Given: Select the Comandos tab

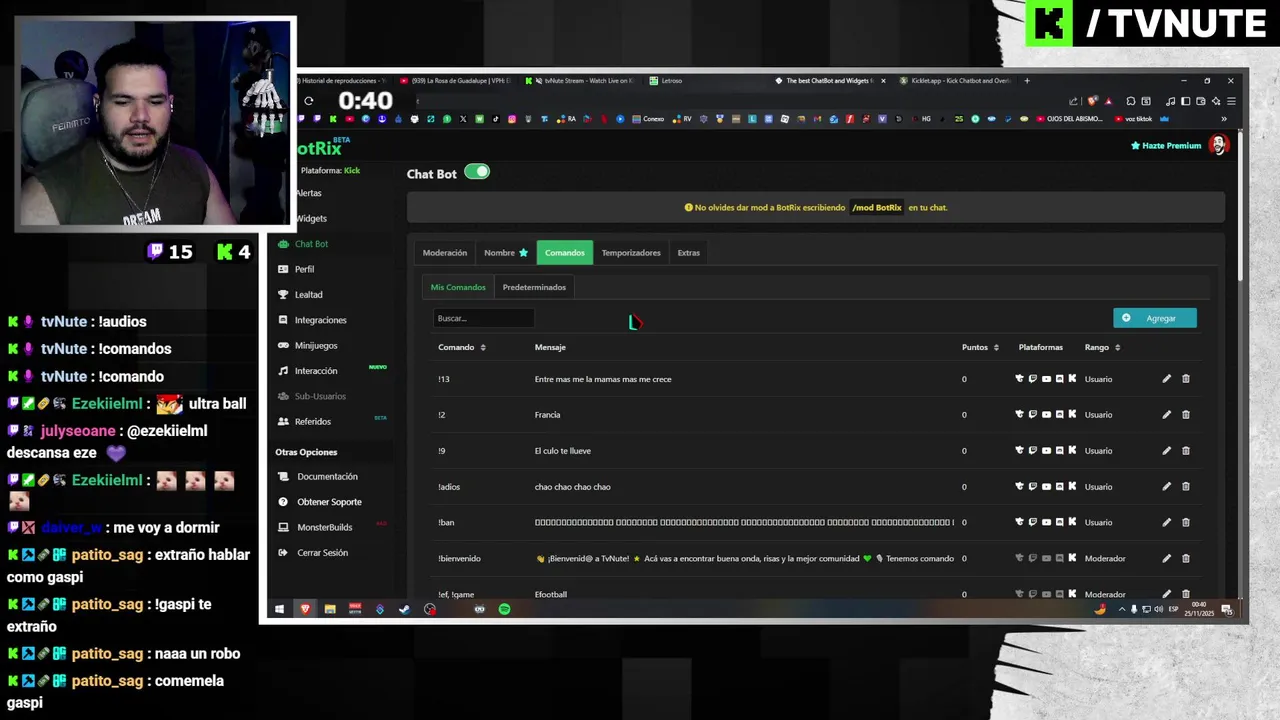Looking at the screenshot, I should 565,253.
